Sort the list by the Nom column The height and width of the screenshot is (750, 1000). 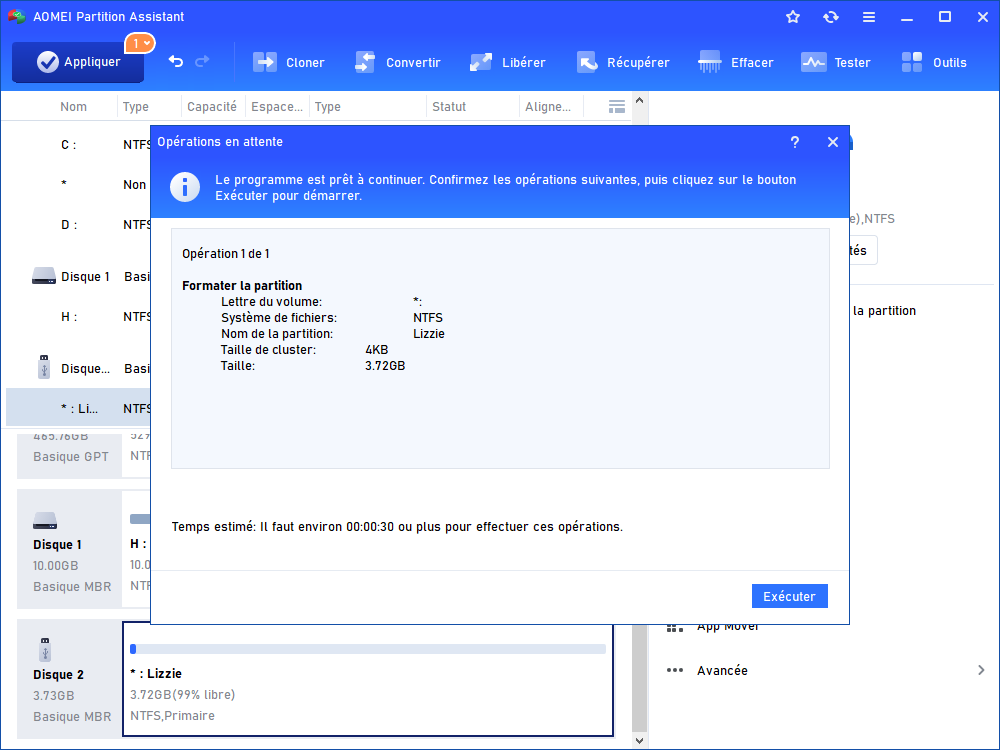[x=73, y=106]
